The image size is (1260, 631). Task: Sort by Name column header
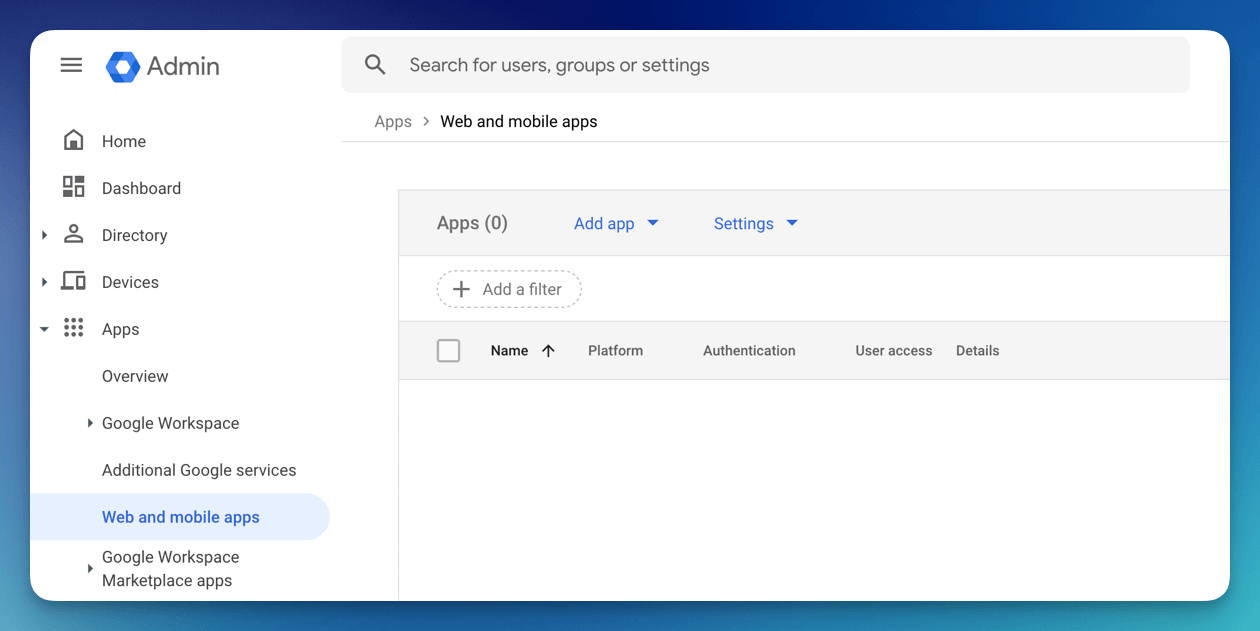(509, 351)
